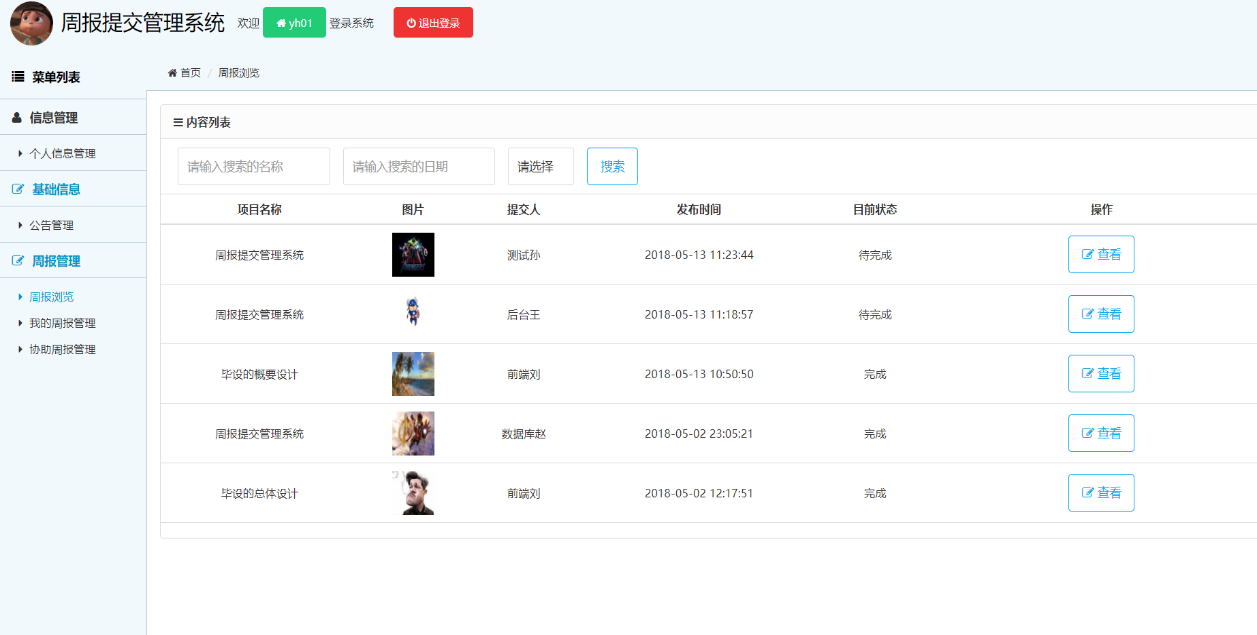Open 个人信息管理 menu item
Viewport: 1257px width, 635px height.
tap(62, 153)
